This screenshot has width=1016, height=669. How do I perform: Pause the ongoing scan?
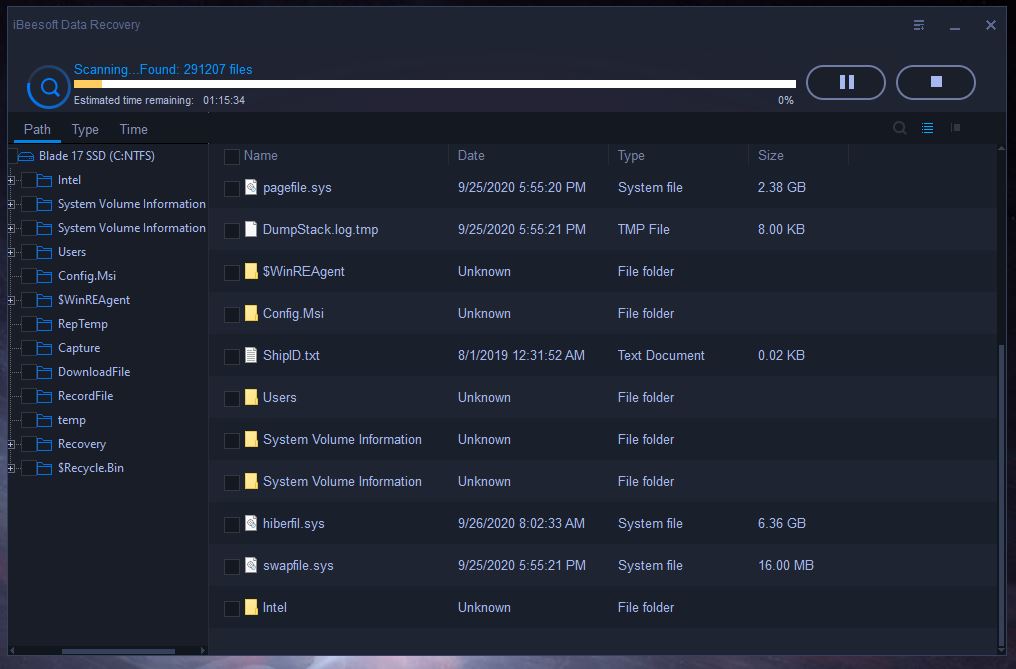click(x=846, y=82)
